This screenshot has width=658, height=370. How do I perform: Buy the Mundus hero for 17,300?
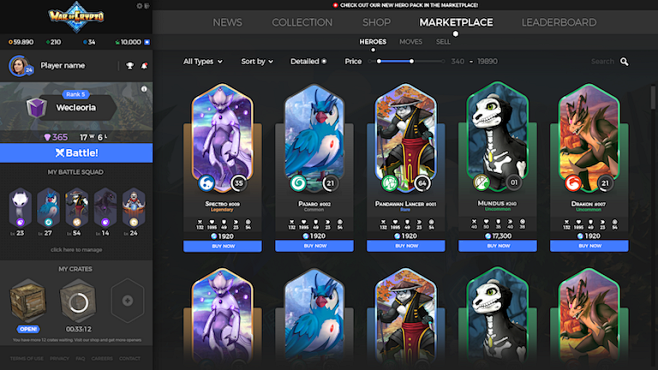pyautogui.click(x=497, y=246)
